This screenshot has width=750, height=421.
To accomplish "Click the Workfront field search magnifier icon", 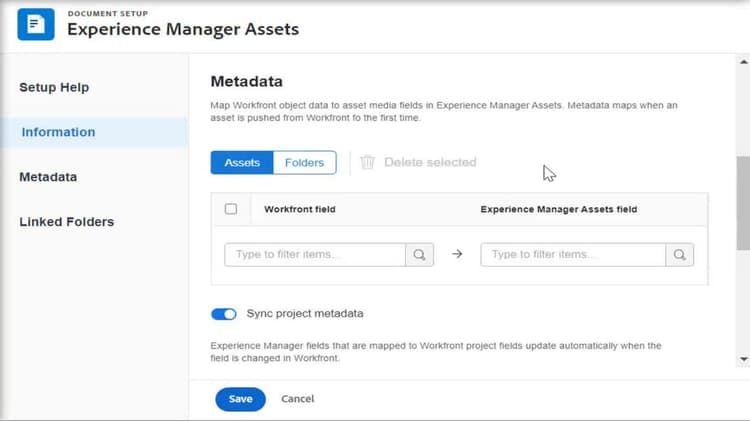I will [x=419, y=255].
